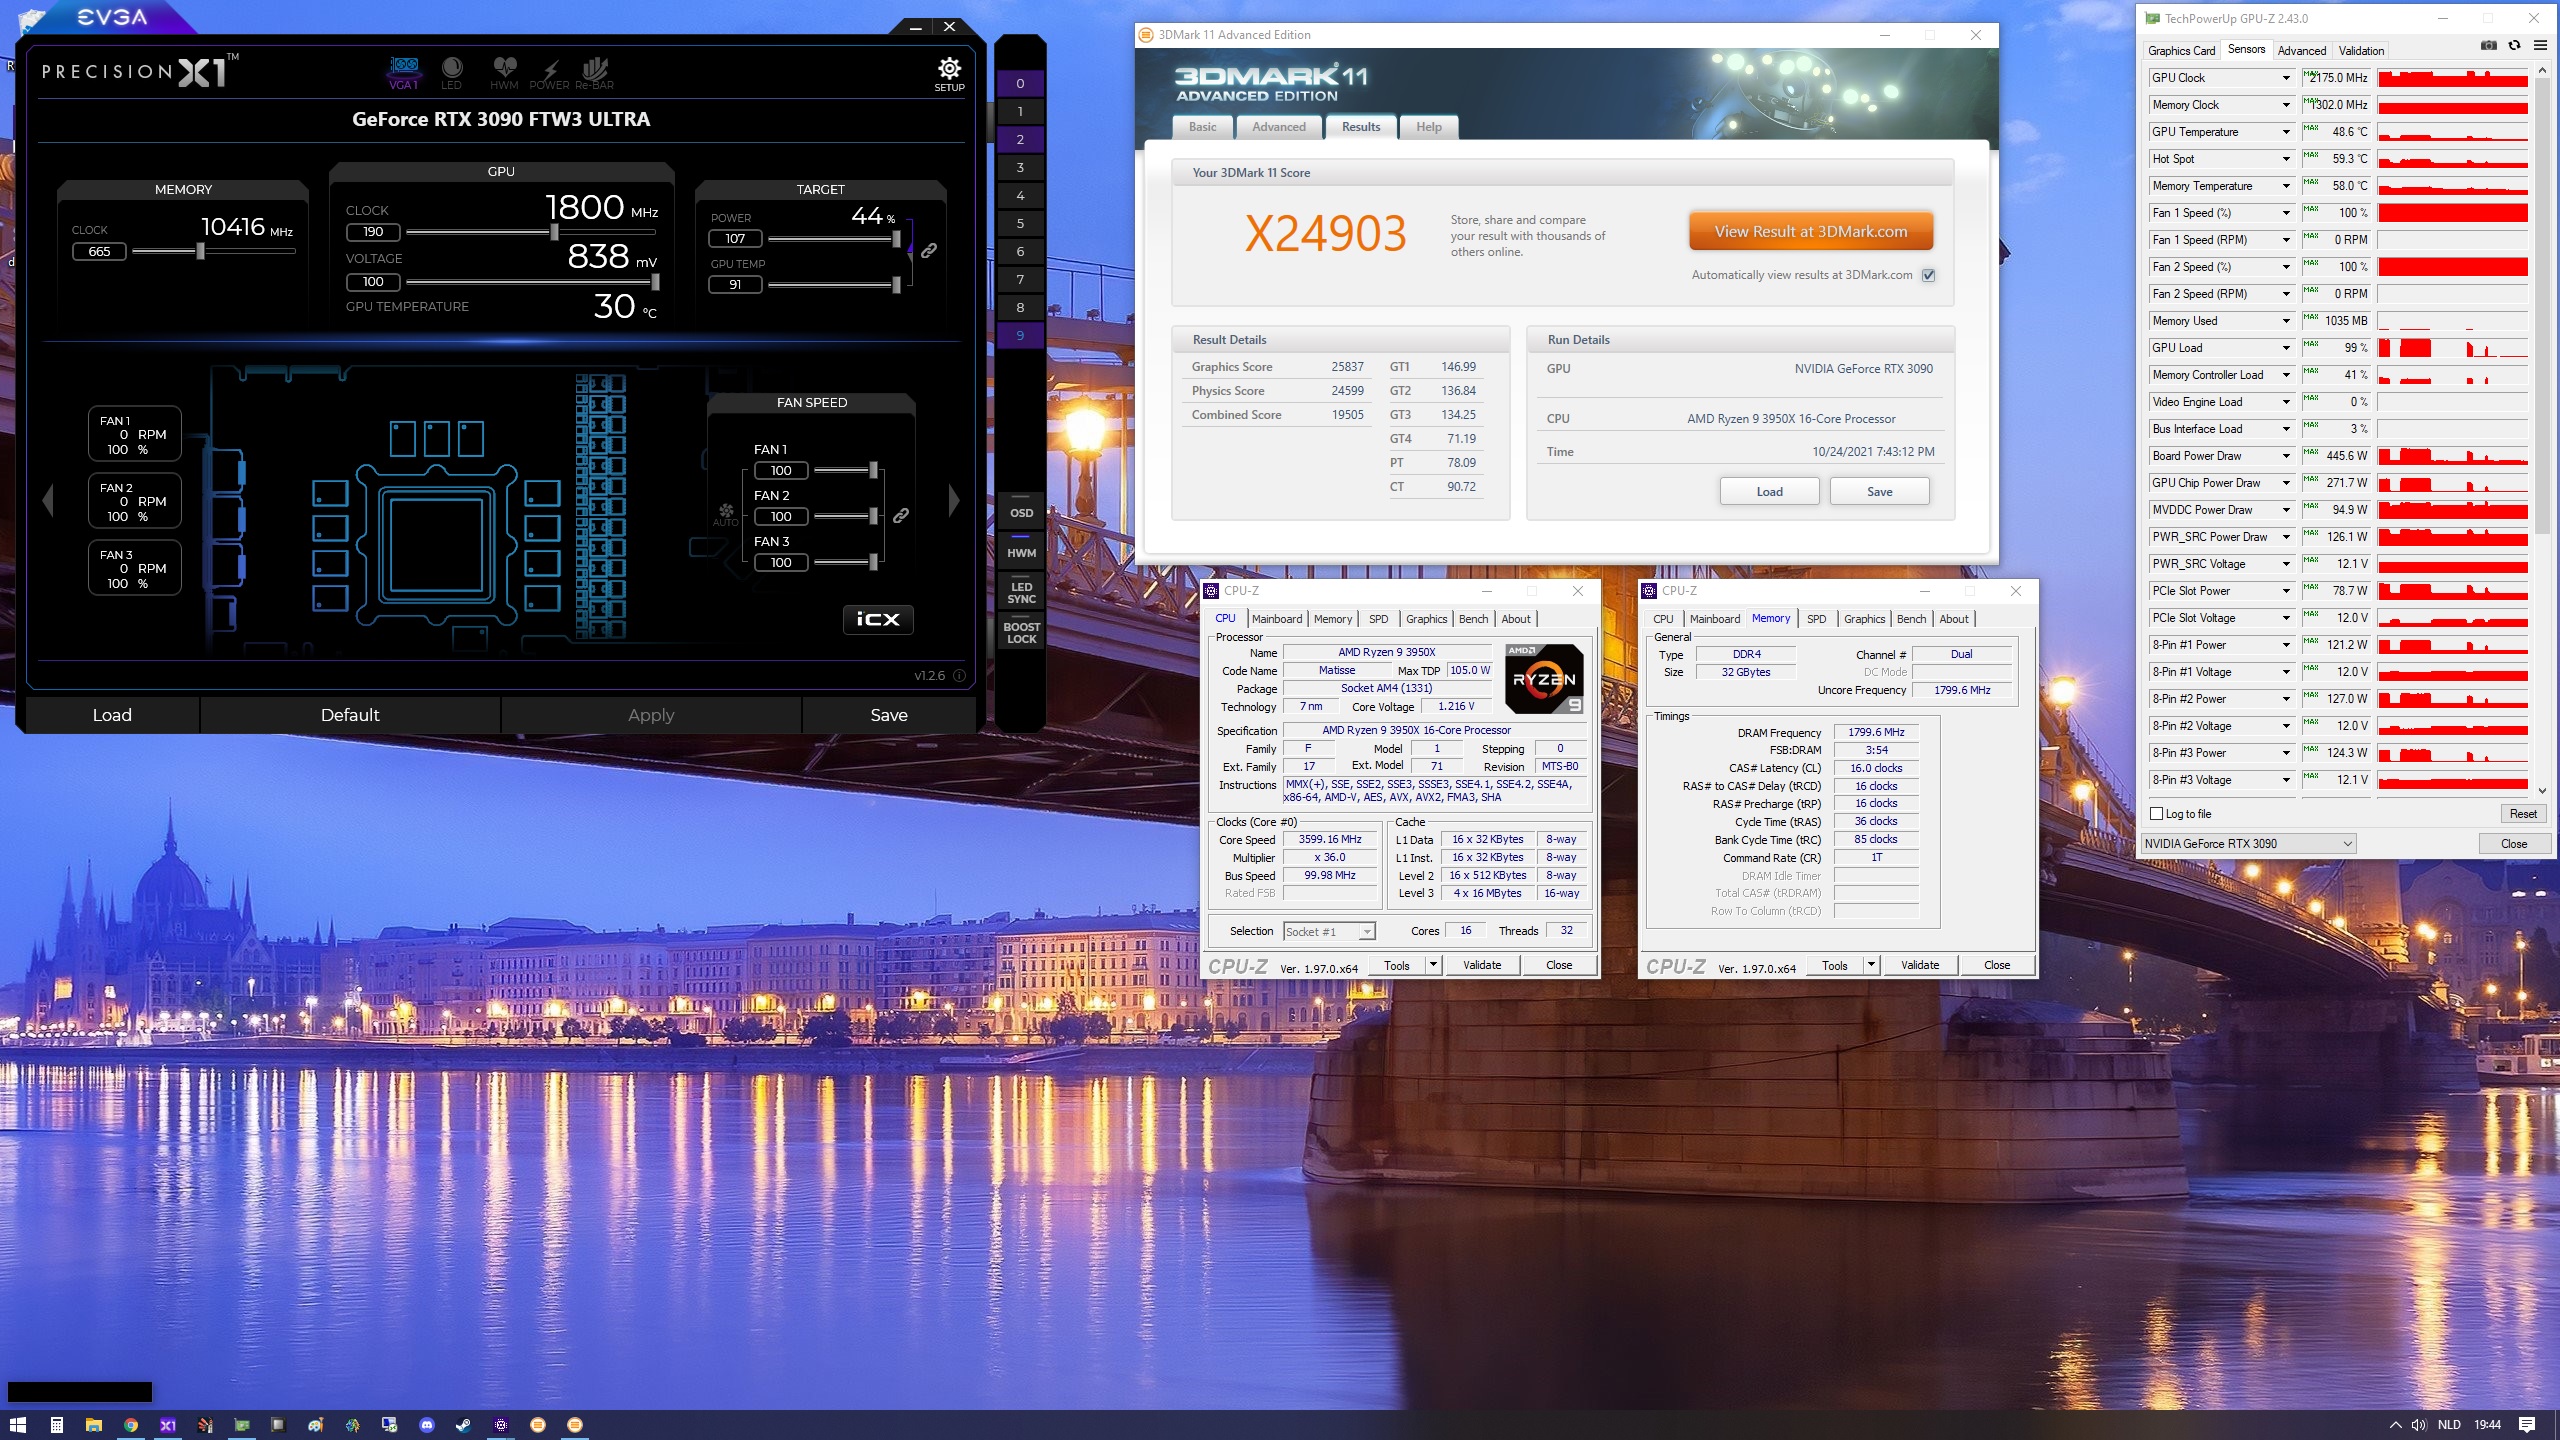Image resolution: width=2560 pixels, height=1440 pixels.
Task: Open Steam from the taskbar
Action: (x=464, y=1425)
